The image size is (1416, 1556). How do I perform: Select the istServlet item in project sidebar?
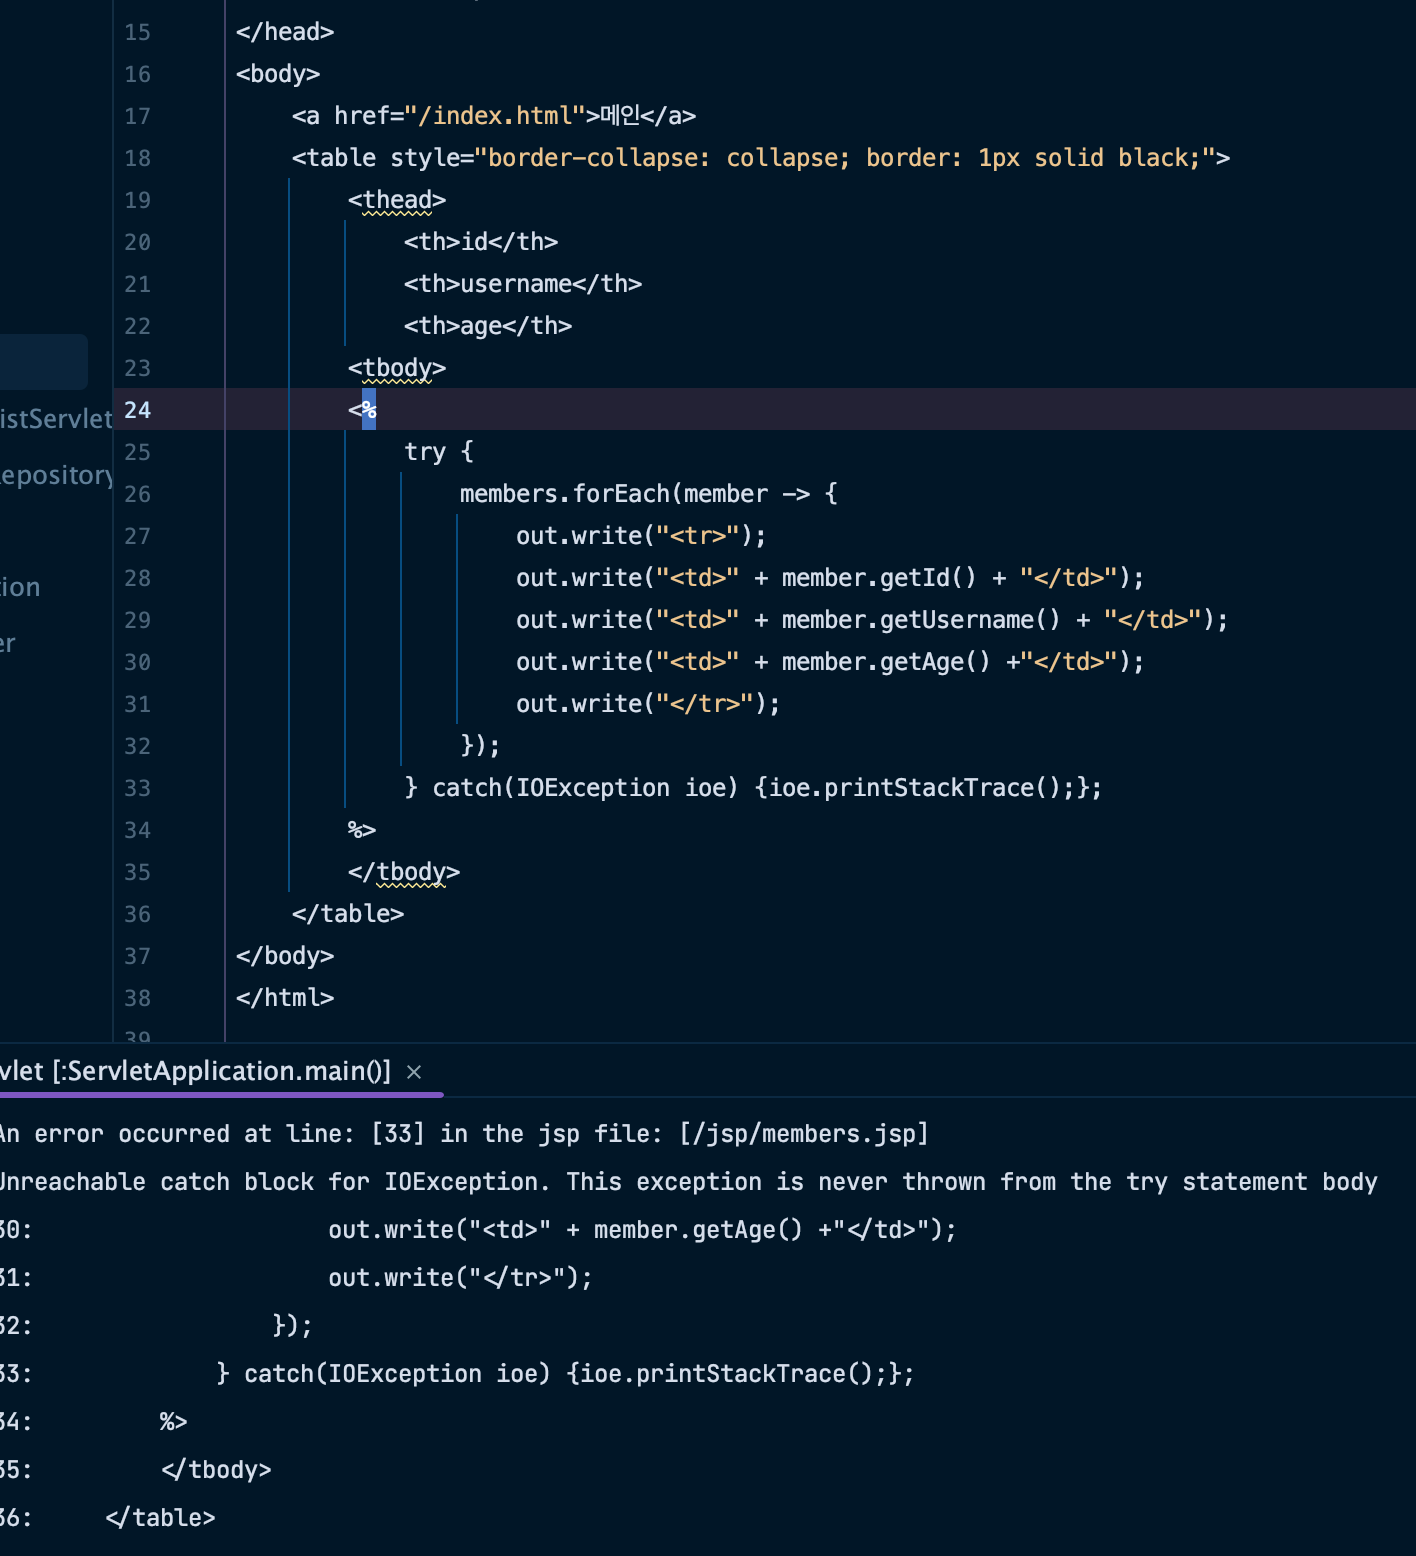(56, 419)
